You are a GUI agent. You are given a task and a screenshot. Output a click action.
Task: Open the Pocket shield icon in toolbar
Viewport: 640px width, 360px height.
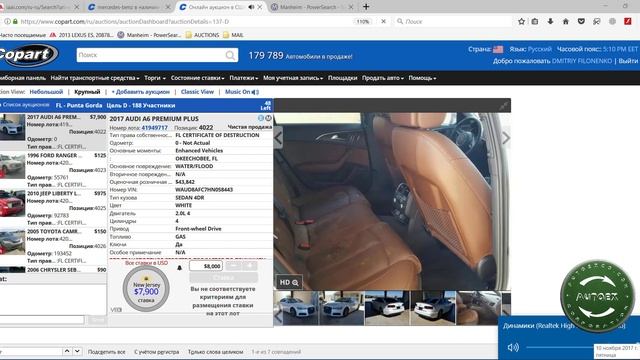[581, 21]
